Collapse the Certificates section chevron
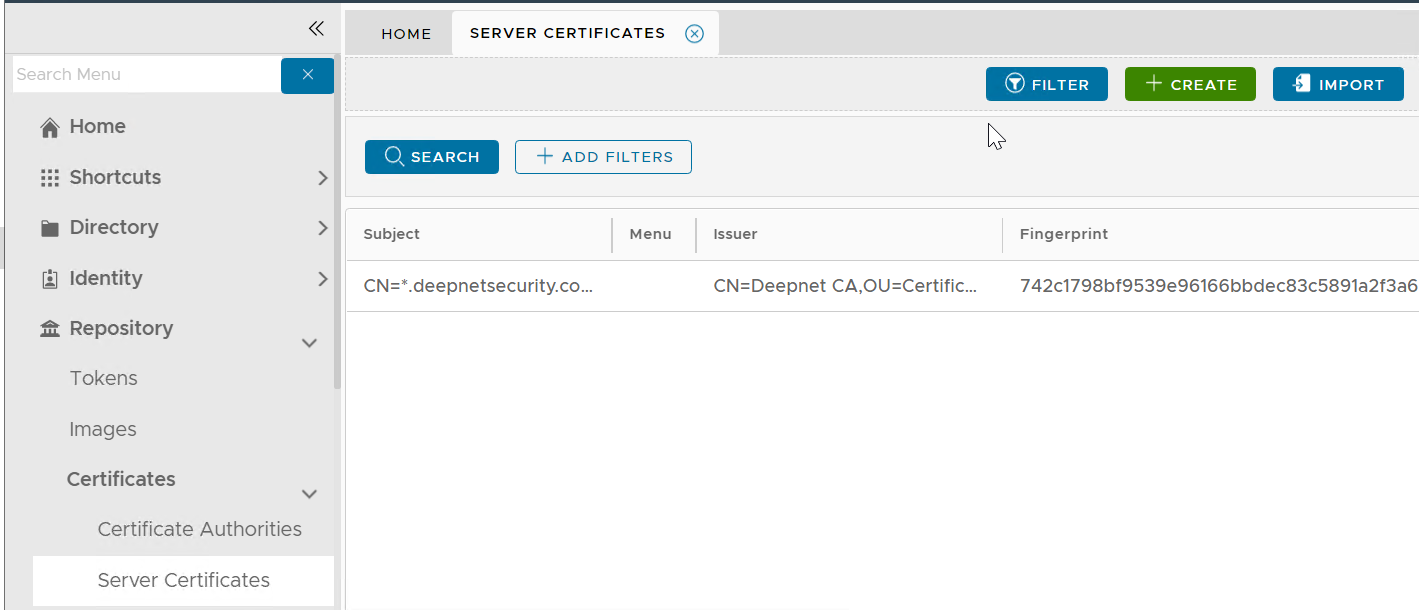1419x610 pixels. click(x=310, y=494)
